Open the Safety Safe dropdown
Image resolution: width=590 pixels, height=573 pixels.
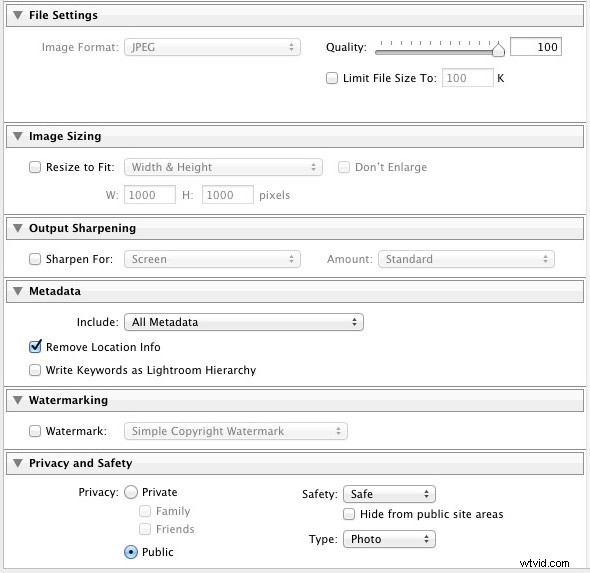click(x=389, y=494)
